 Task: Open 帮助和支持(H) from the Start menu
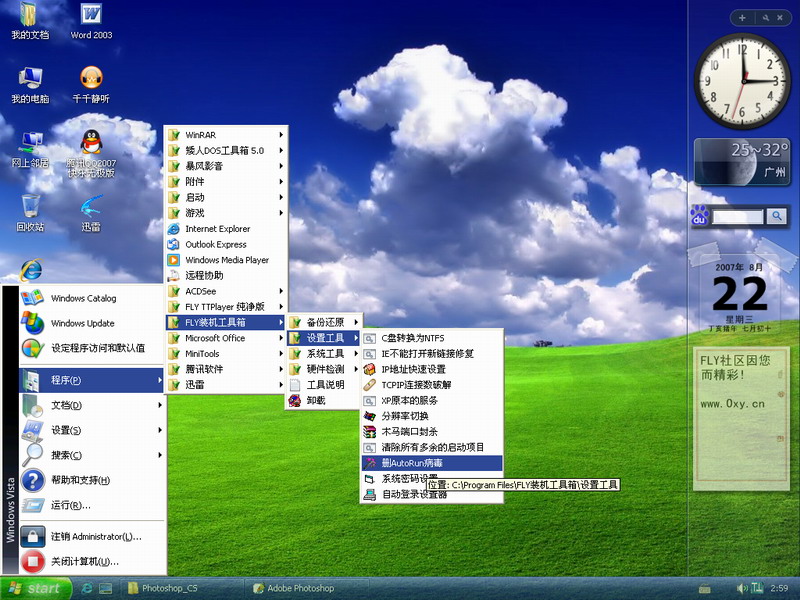[x=92, y=480]
